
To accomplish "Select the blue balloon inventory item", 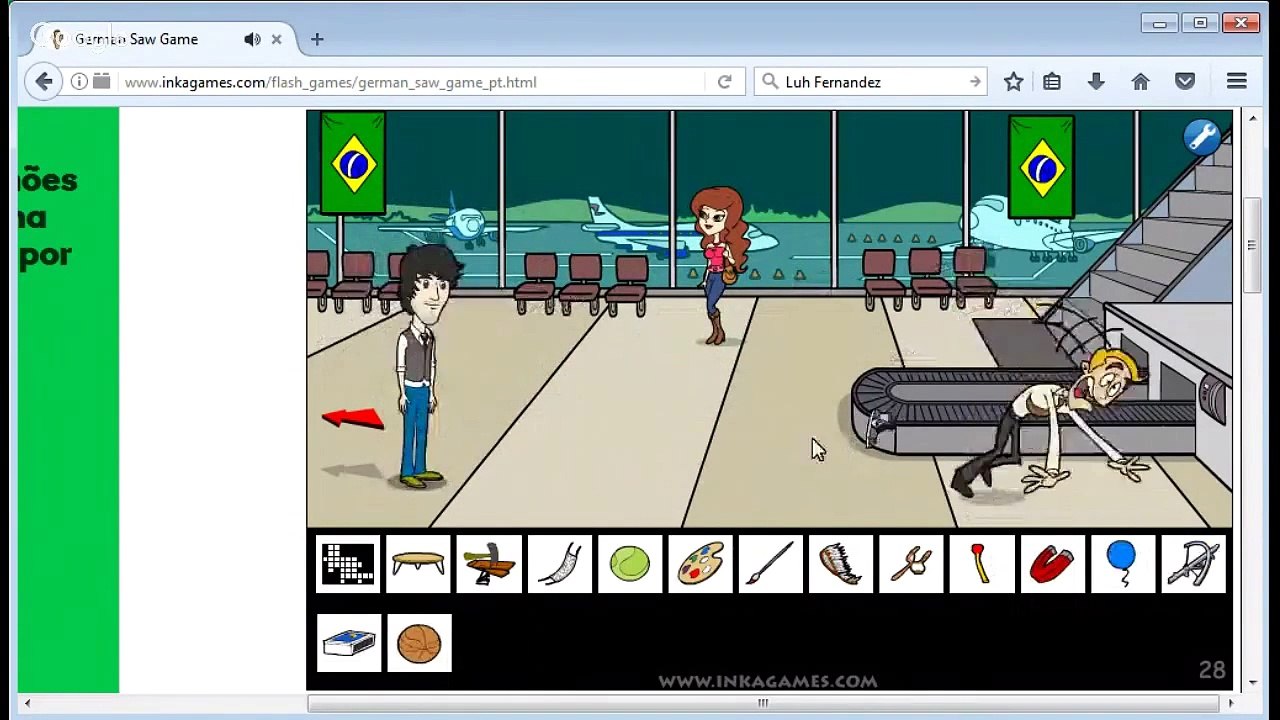I will pos(1123,564).
